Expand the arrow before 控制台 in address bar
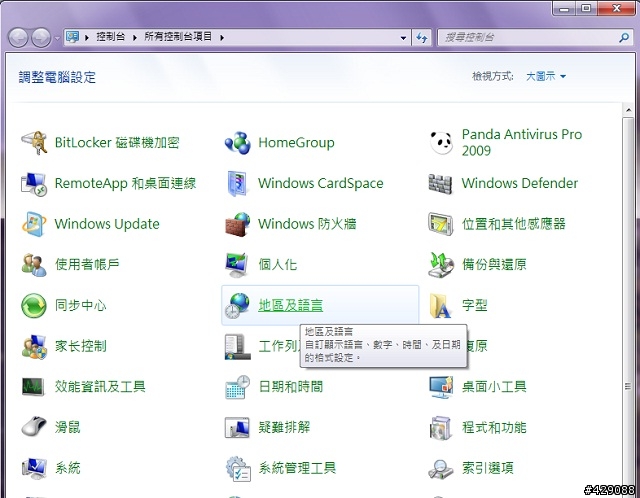Viewport: 640px width, 498px height. tap(87, 38)
